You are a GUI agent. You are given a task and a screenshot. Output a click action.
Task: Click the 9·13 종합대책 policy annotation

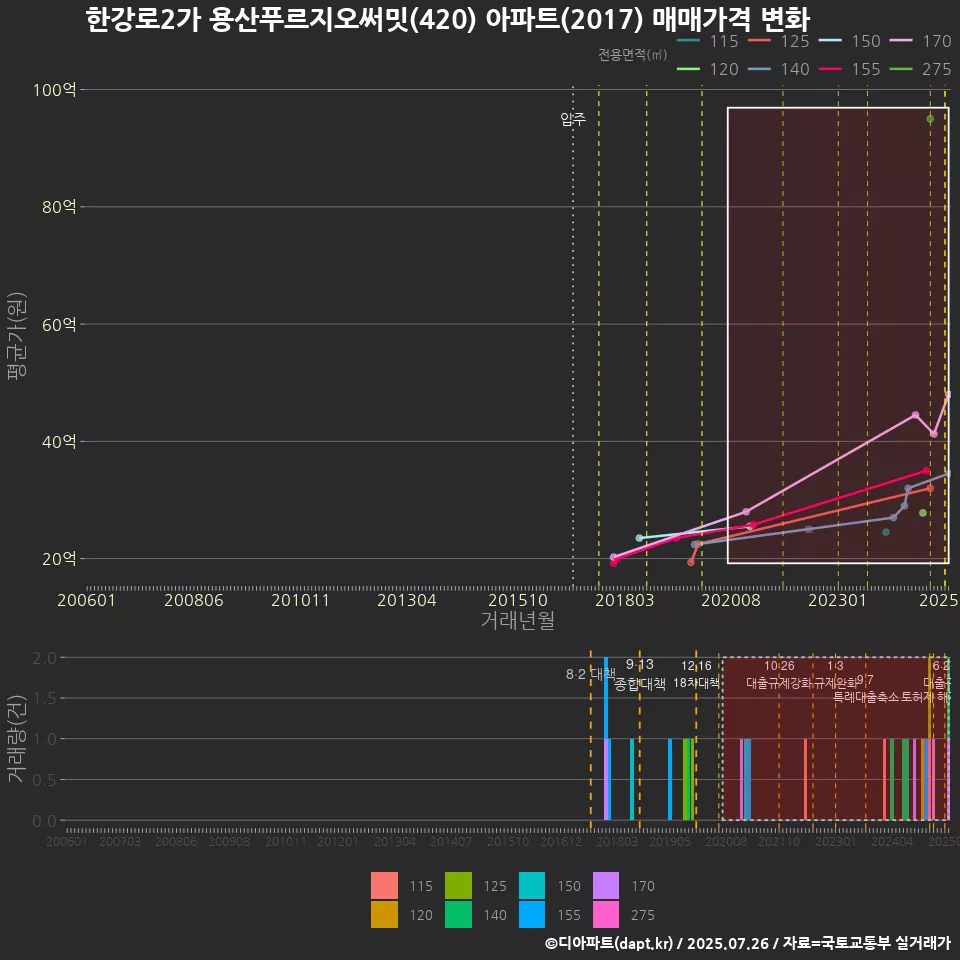[x=640, y=675]
